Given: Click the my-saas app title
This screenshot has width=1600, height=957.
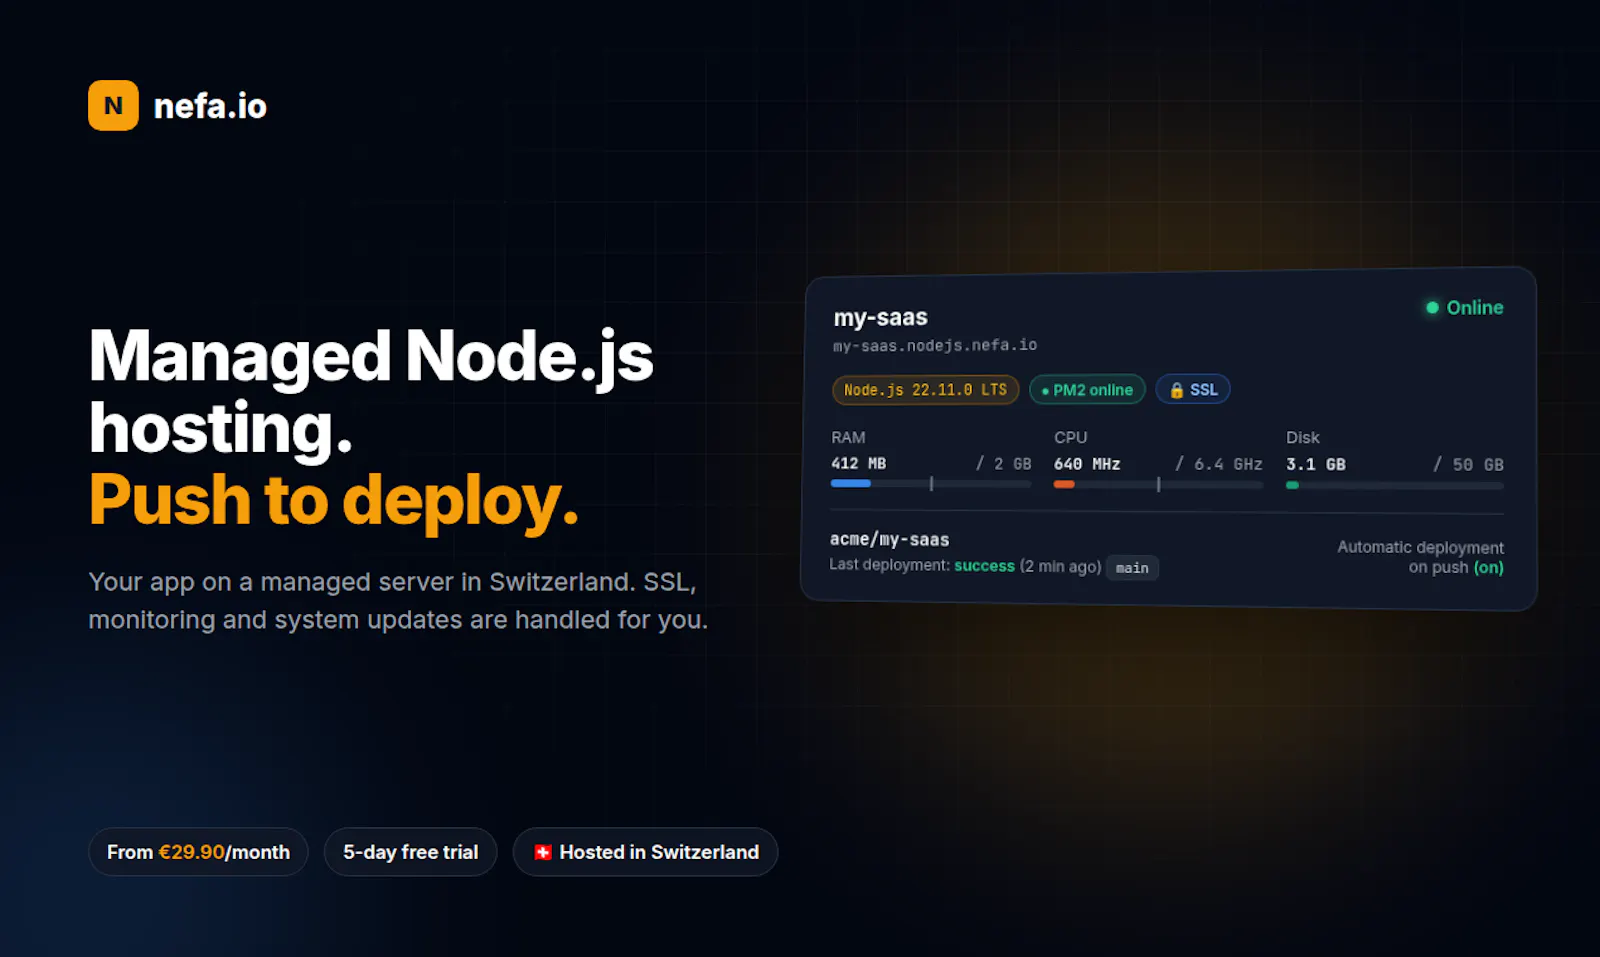Looking at the screenshot, I should pyautogui.click(x=881, y=317).
